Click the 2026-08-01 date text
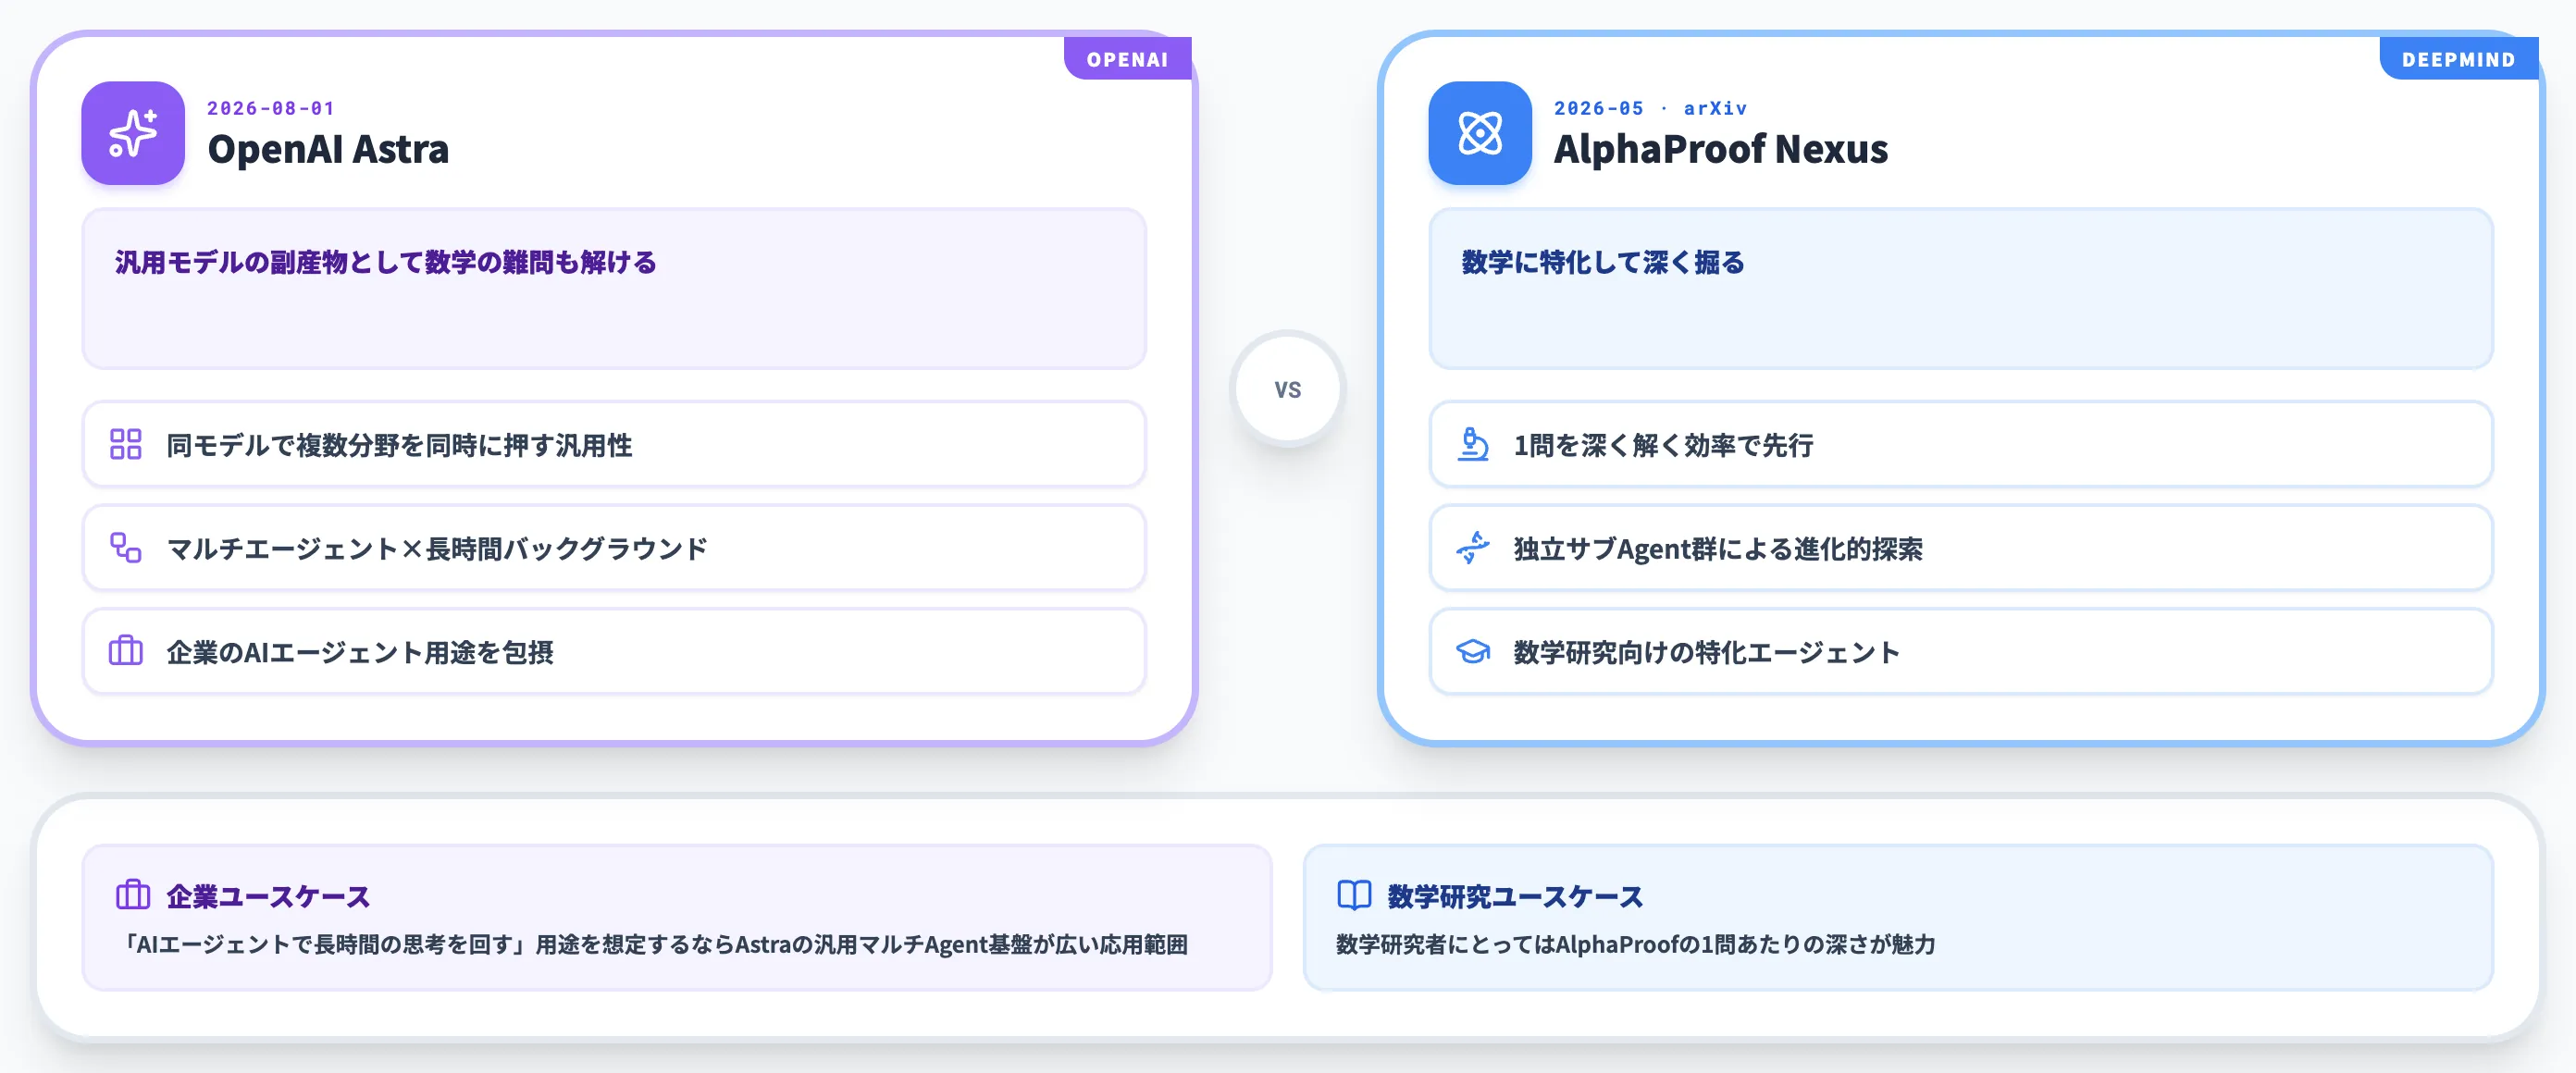The height and width of the screenshot is (1073, 2576). click(x=271, y=108)
